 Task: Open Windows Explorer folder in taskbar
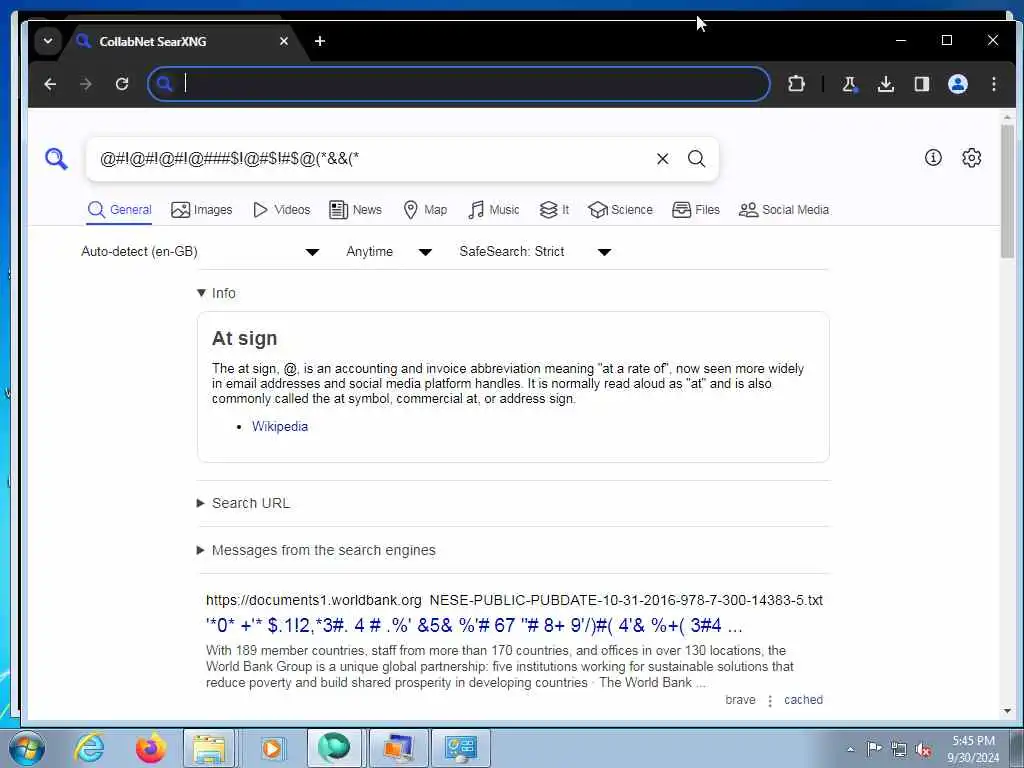click(x=209, y=748)
